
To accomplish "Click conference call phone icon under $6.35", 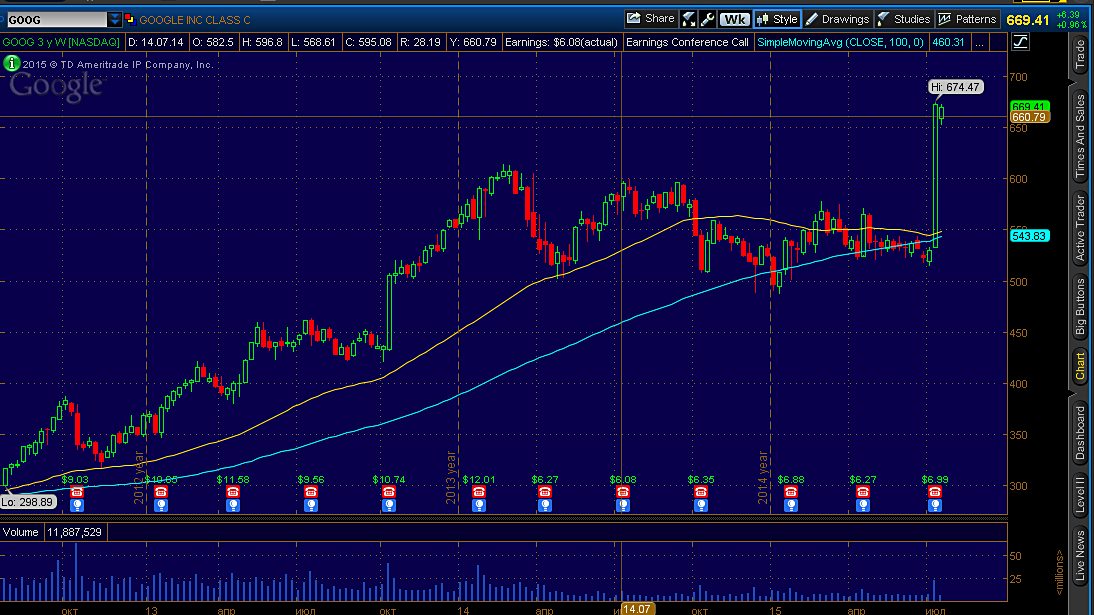I will pos(700,492).
